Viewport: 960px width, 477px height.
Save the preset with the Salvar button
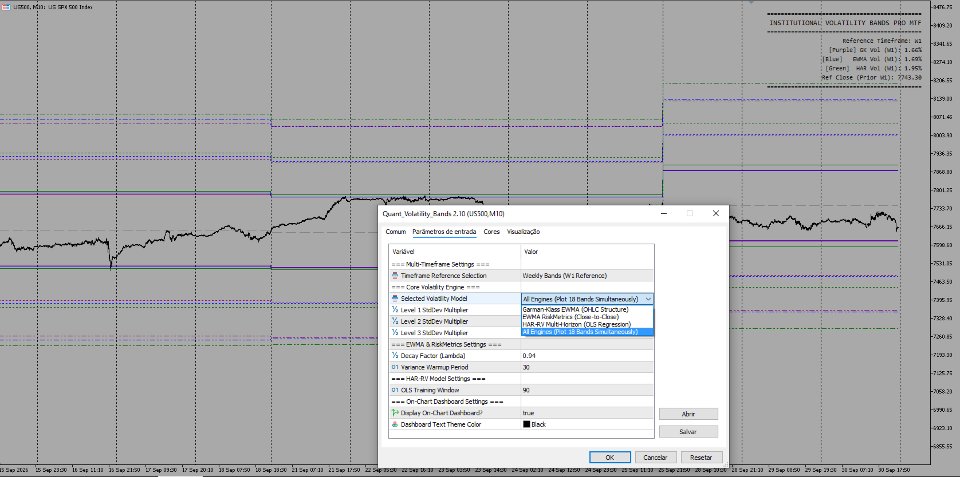(688, 432)
